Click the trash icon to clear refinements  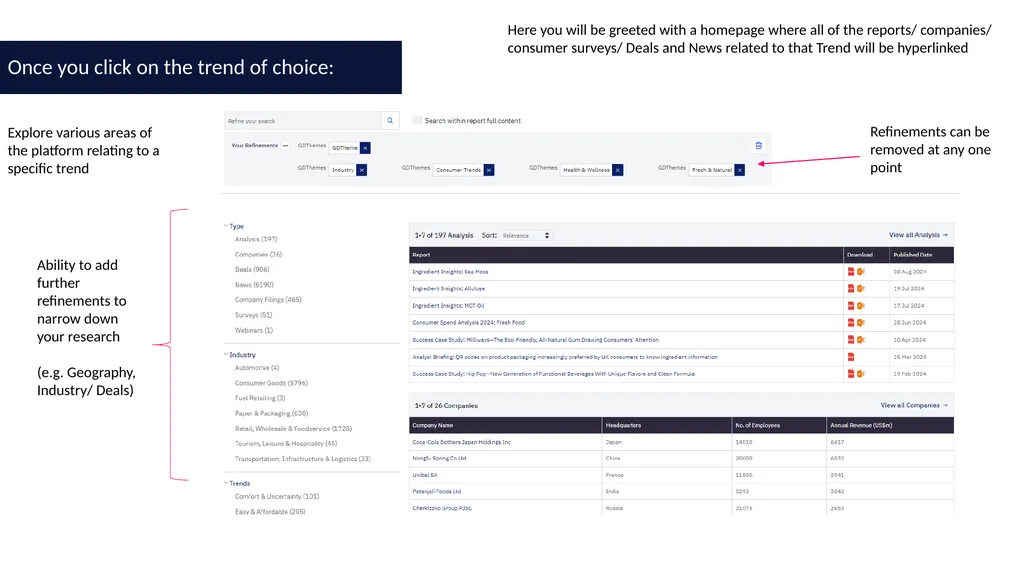pyautogui.click(x=758, y=145)
